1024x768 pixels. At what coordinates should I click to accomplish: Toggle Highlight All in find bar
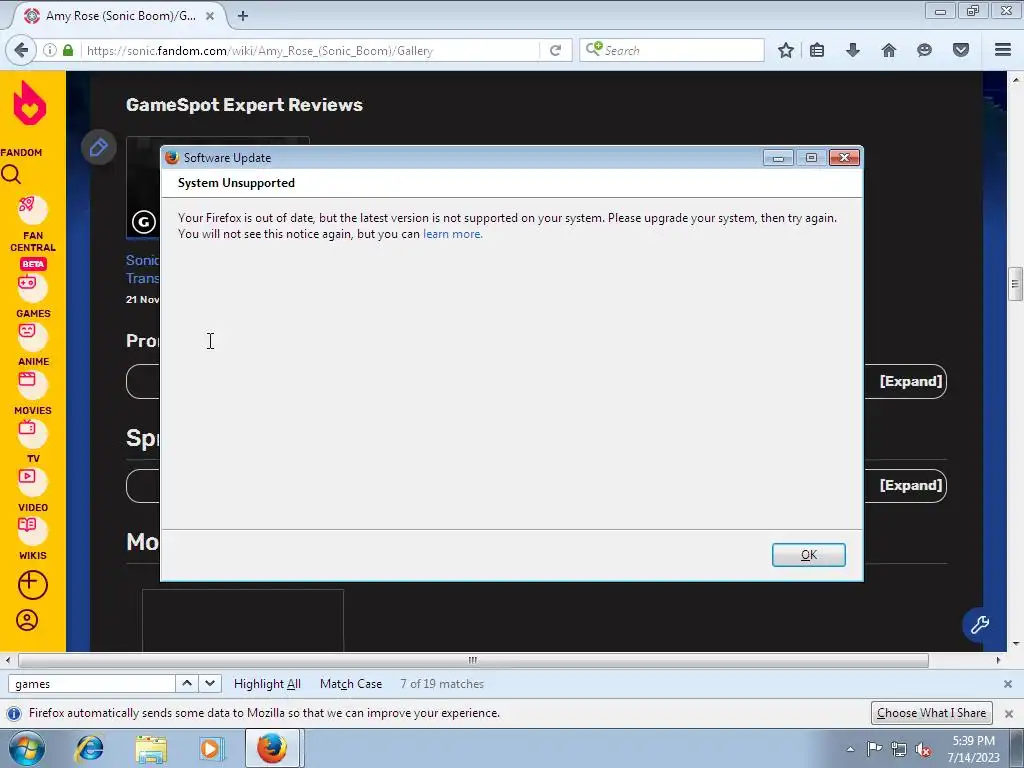click(267, 684)
